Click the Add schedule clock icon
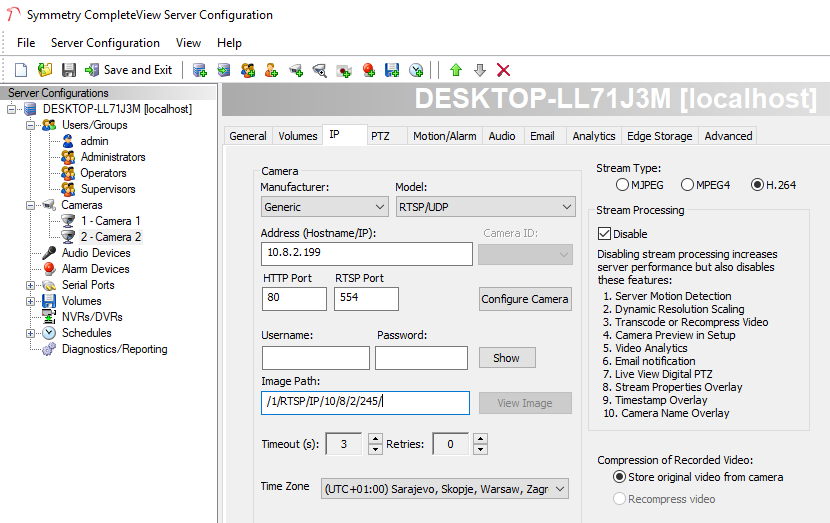 tap(416, 70)
